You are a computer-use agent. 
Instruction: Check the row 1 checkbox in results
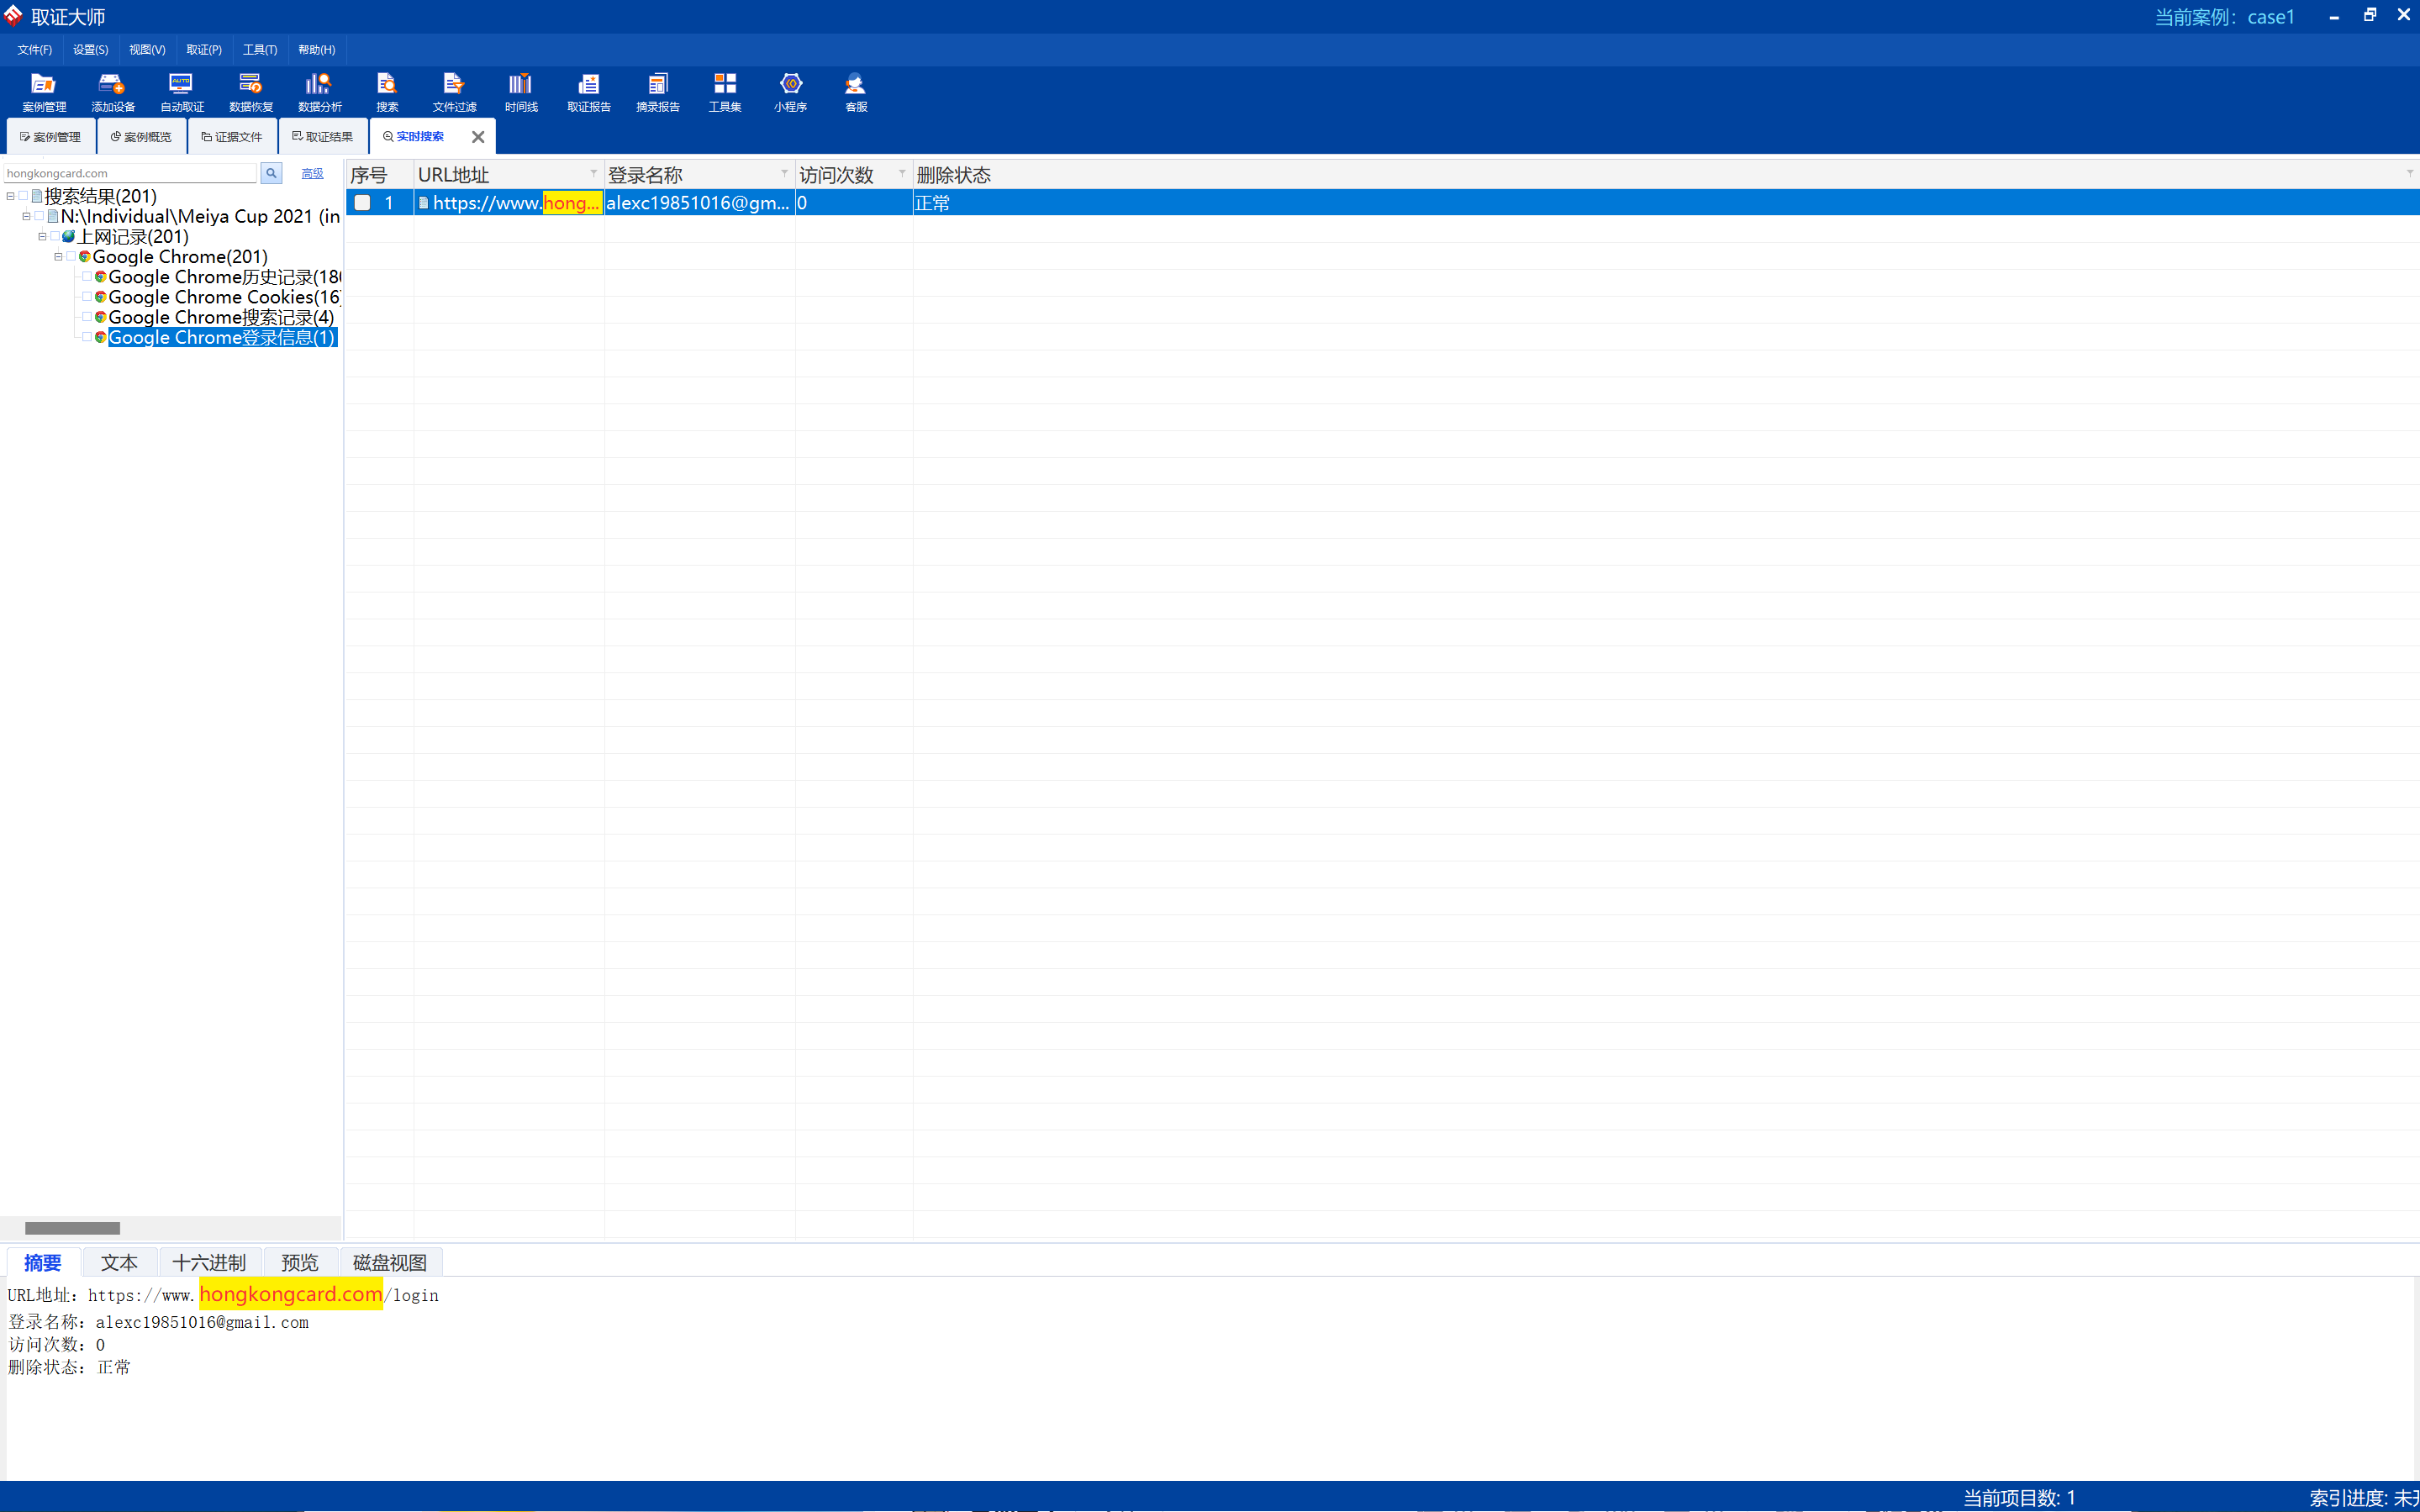pos(363,203)
